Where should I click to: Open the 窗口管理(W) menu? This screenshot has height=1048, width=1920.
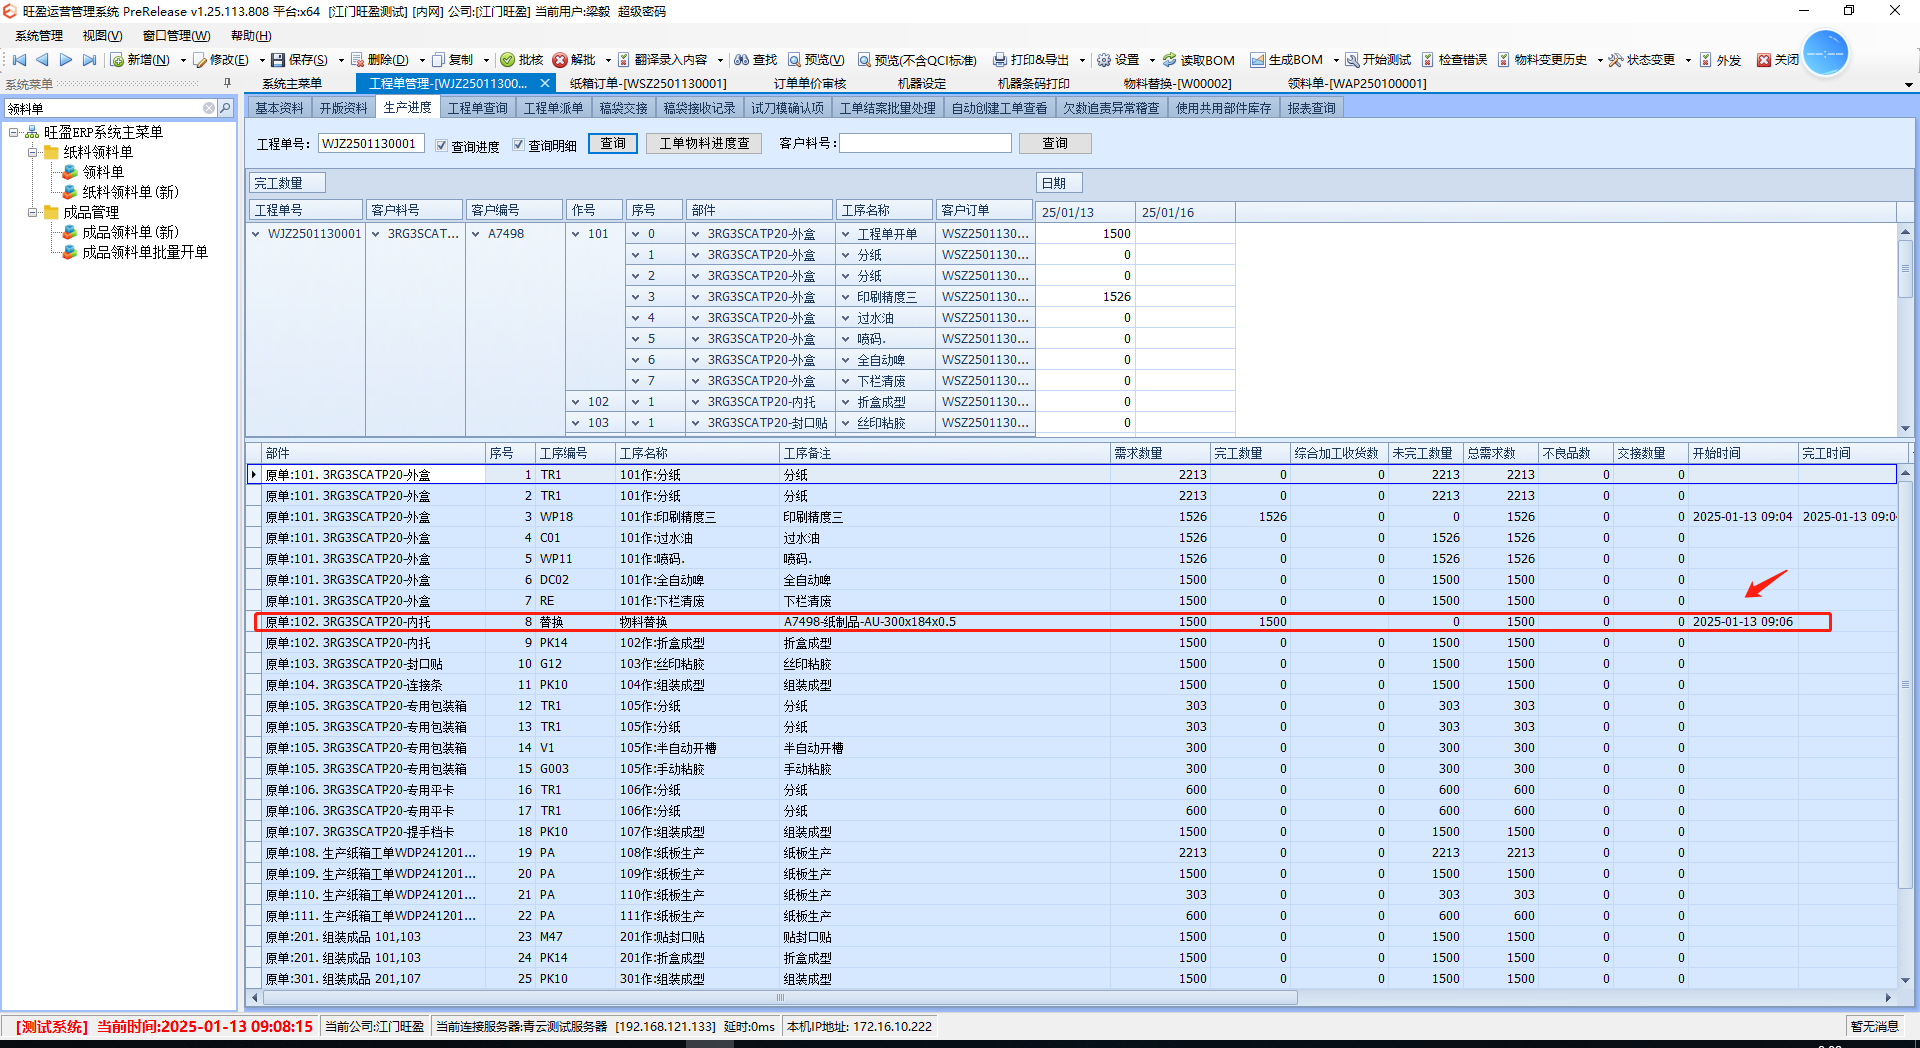[x=176, y=36]
